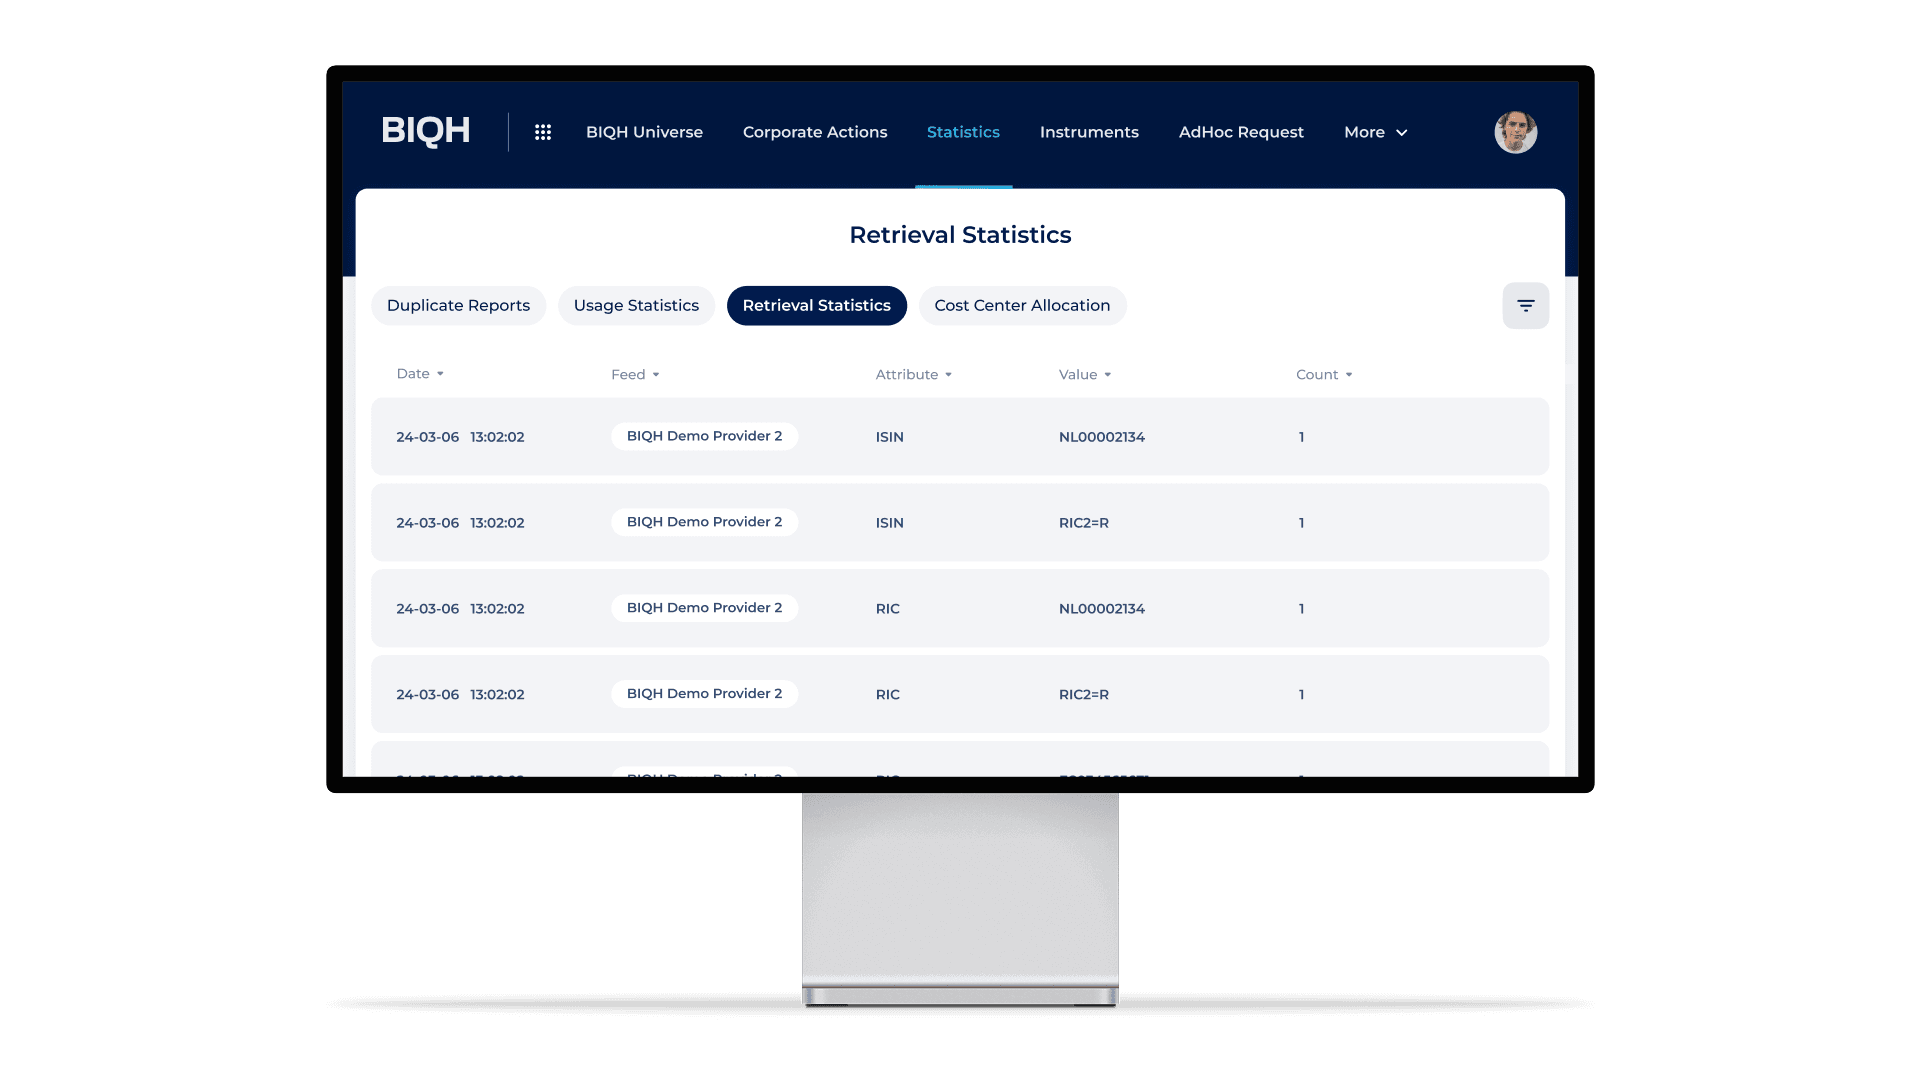Open the apps grid icon
The width and height of the screenshot is (1920, 1080).
click(543, 132)
